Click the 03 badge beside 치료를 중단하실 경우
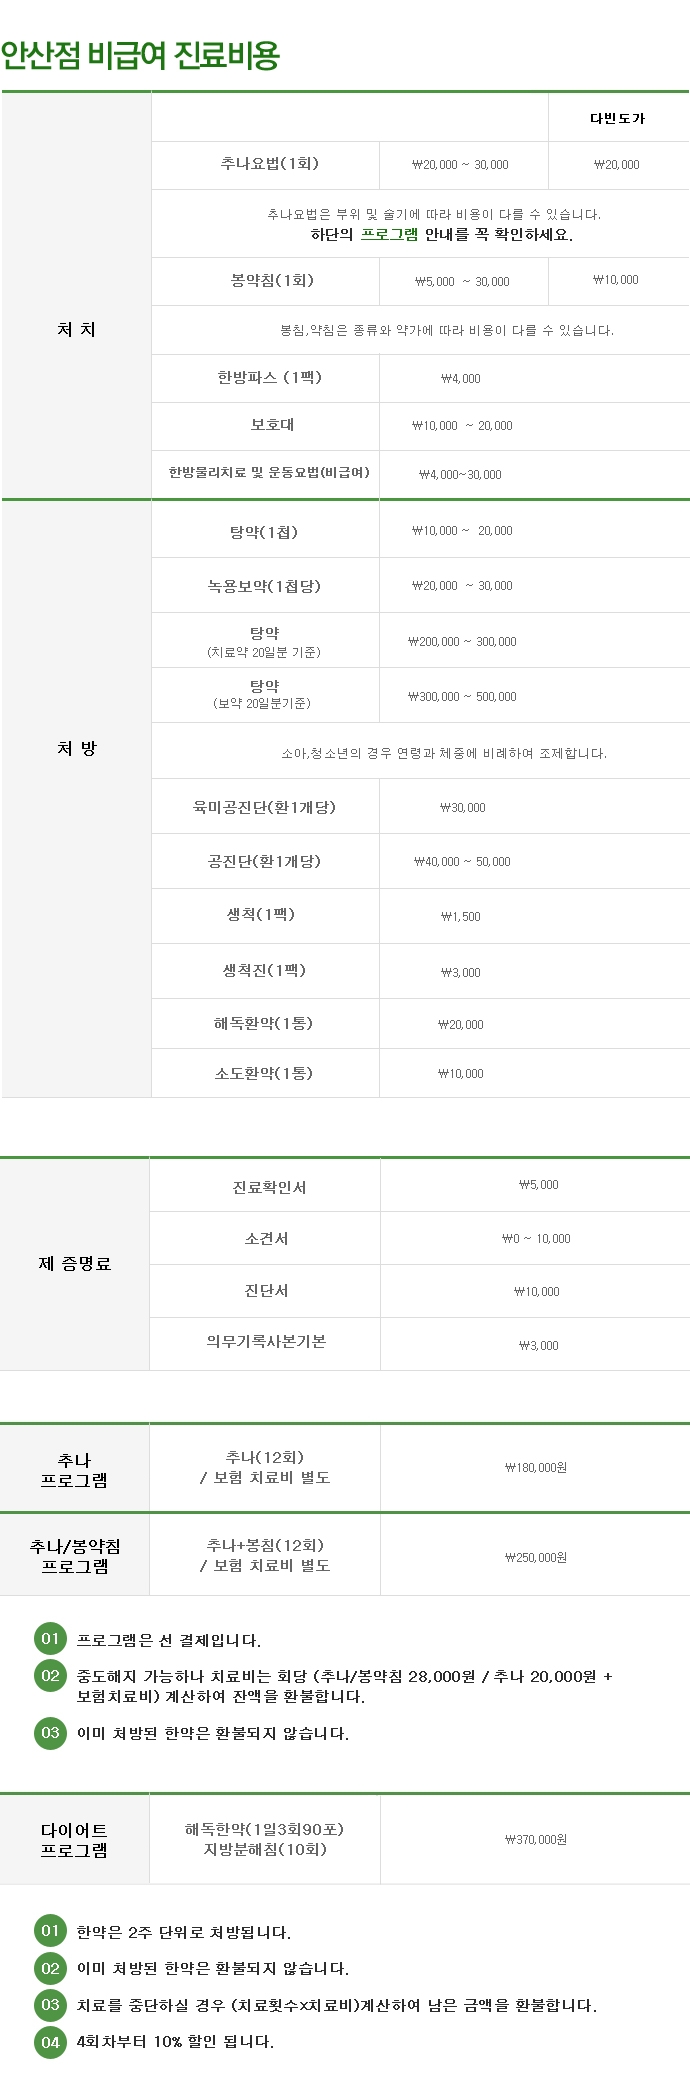The image size is (690, 2100). tap(50, 2004)
